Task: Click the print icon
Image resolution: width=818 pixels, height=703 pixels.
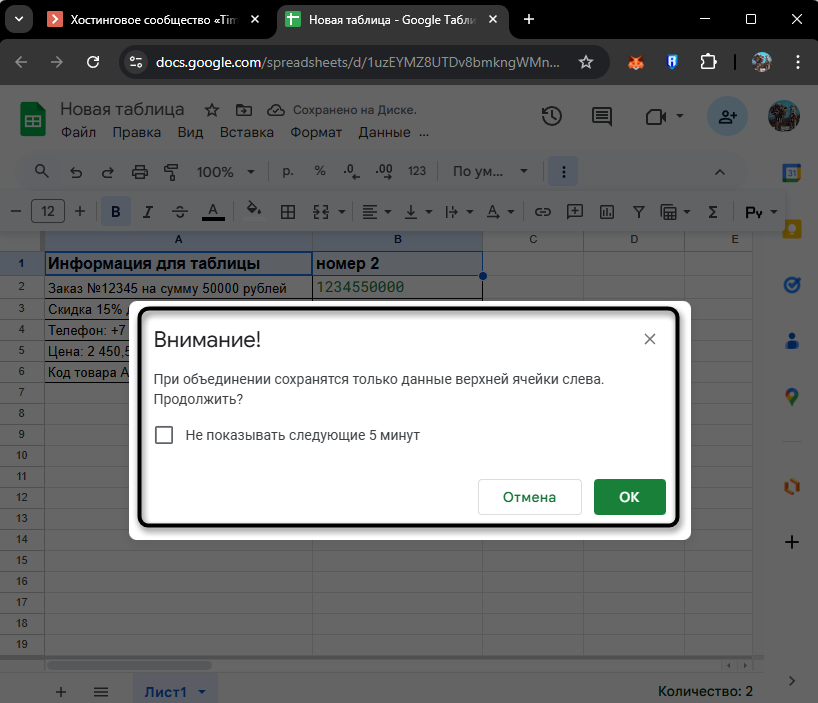Action: click(x=140, y=172)
